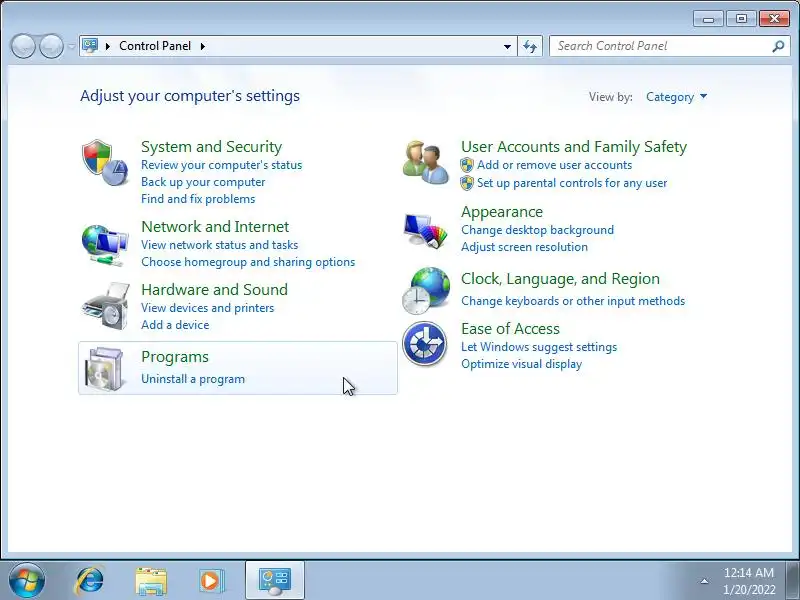800x600 pixels.
Task: Open Clock, Language, and Region heading
Action: (560, 279)
